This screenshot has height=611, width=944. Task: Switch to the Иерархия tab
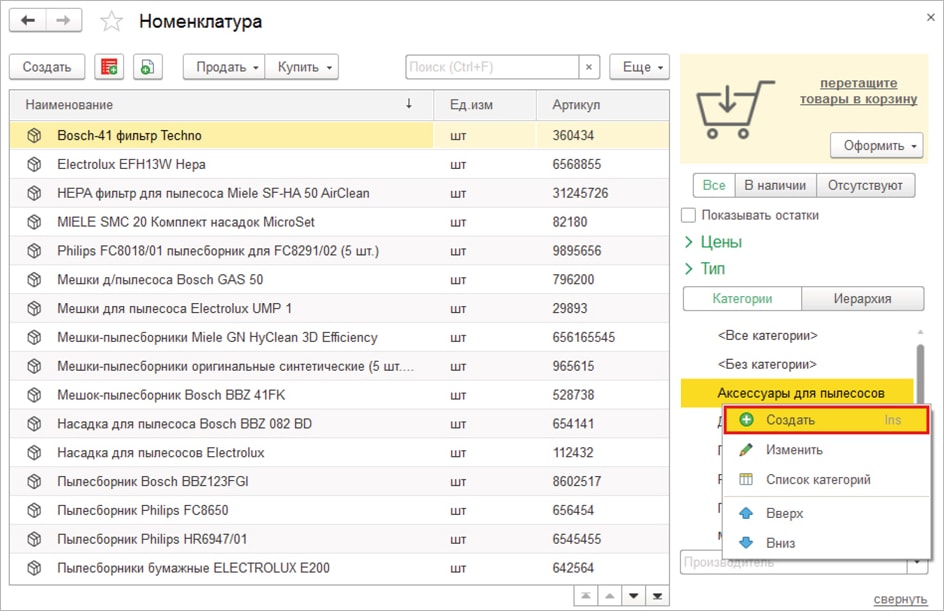click(862, 298)
